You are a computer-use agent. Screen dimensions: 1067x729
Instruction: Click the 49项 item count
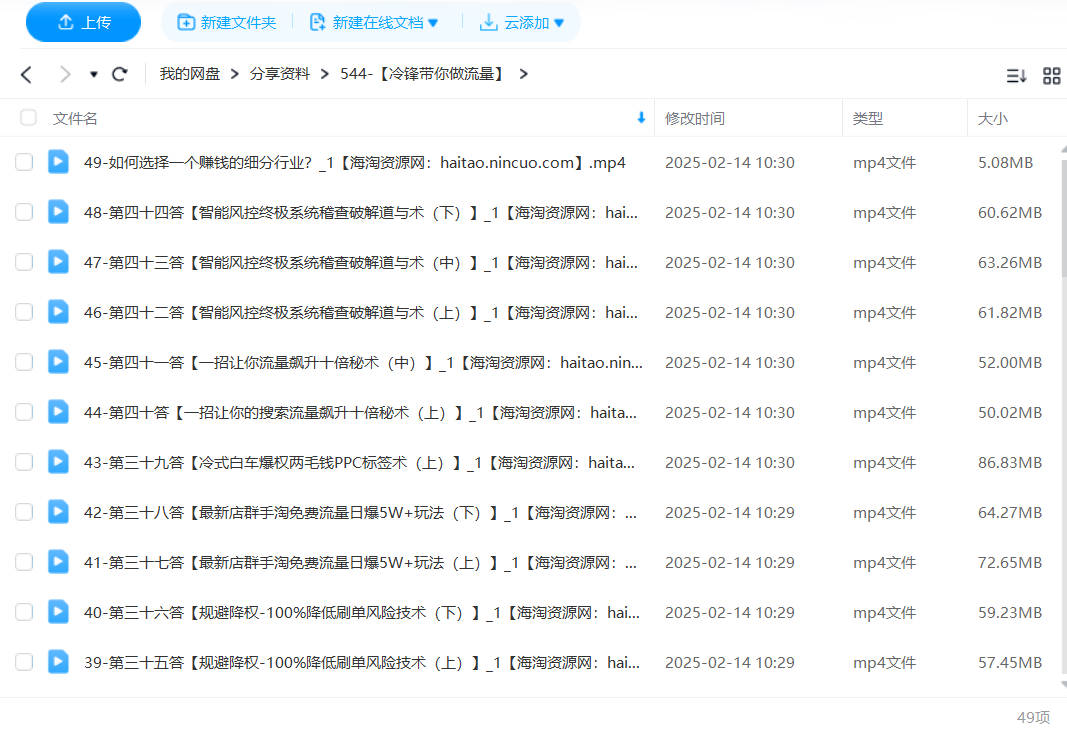coord(1033,717)
